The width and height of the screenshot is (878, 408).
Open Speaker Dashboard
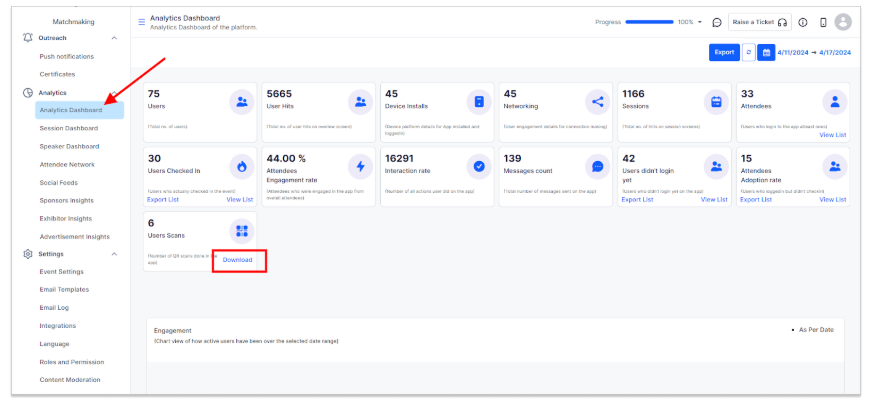(x=69, y=147)
